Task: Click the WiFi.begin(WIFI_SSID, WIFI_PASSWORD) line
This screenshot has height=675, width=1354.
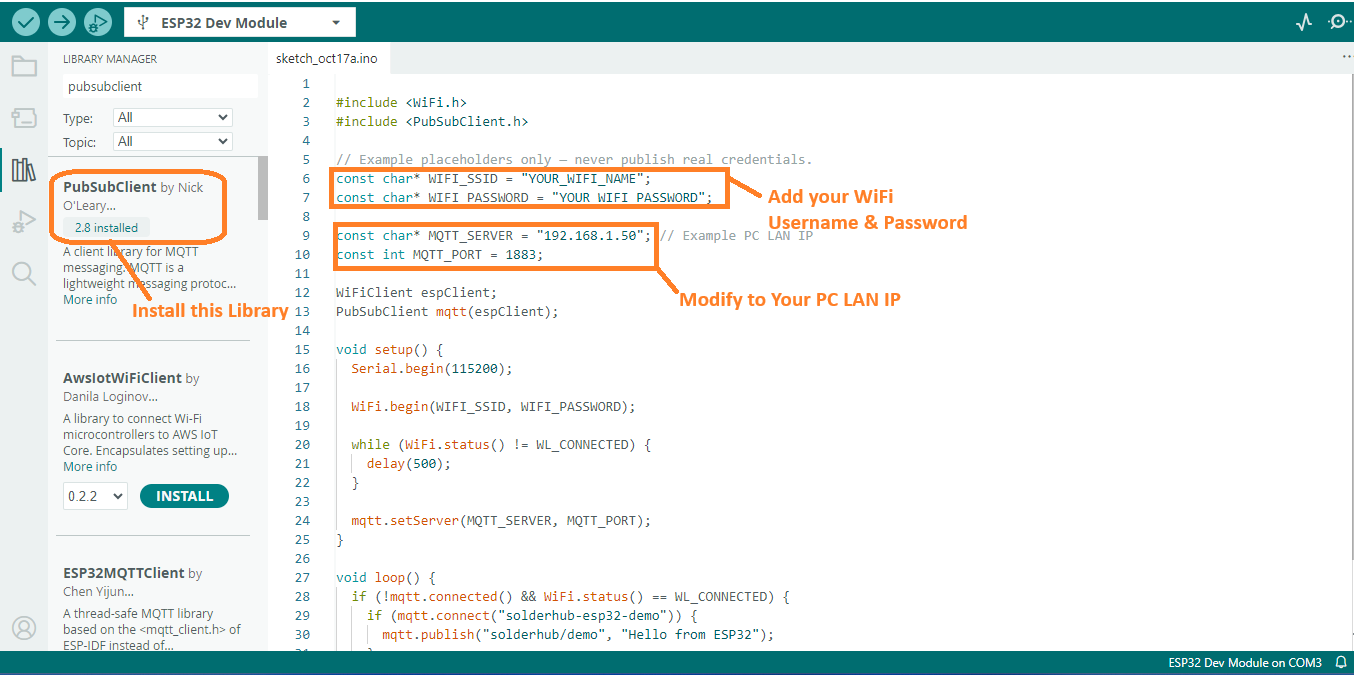Action: (493, 407)
